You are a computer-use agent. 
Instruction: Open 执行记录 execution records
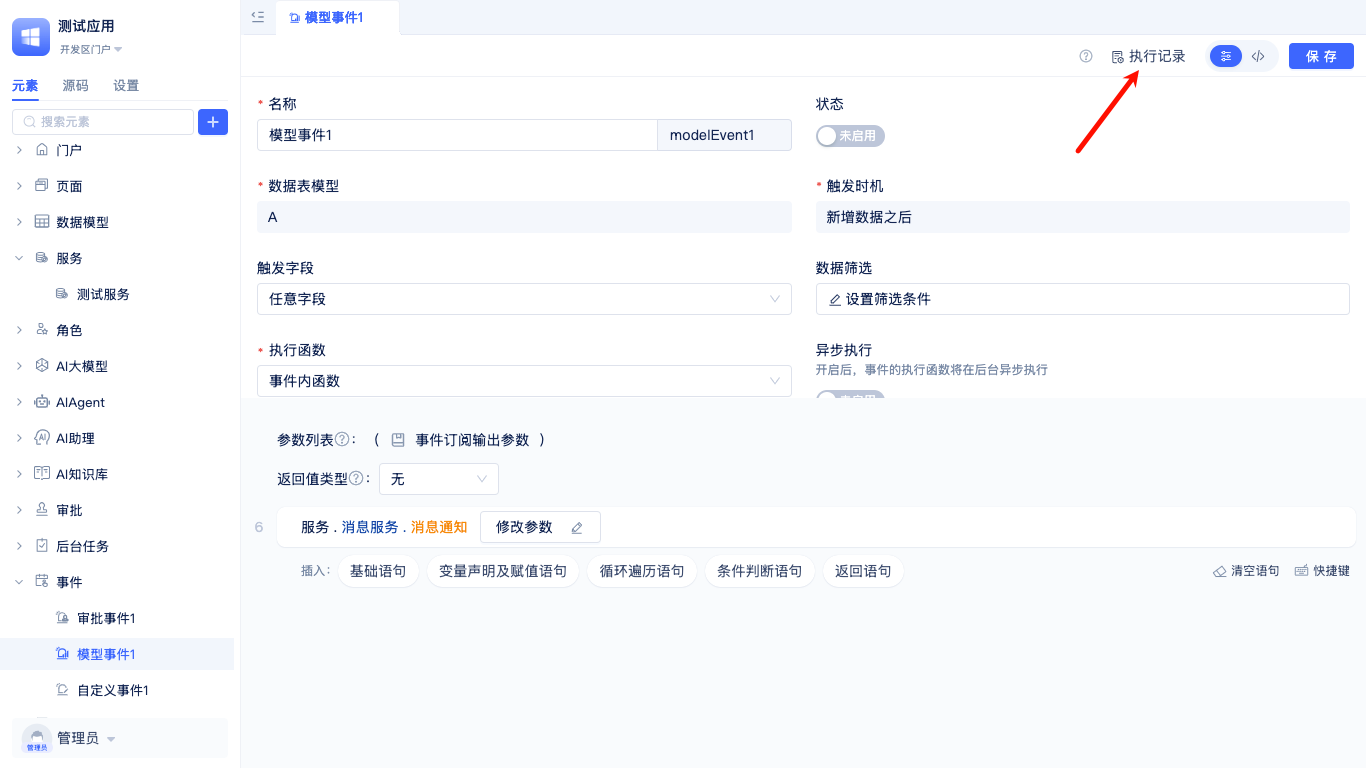1148,56
